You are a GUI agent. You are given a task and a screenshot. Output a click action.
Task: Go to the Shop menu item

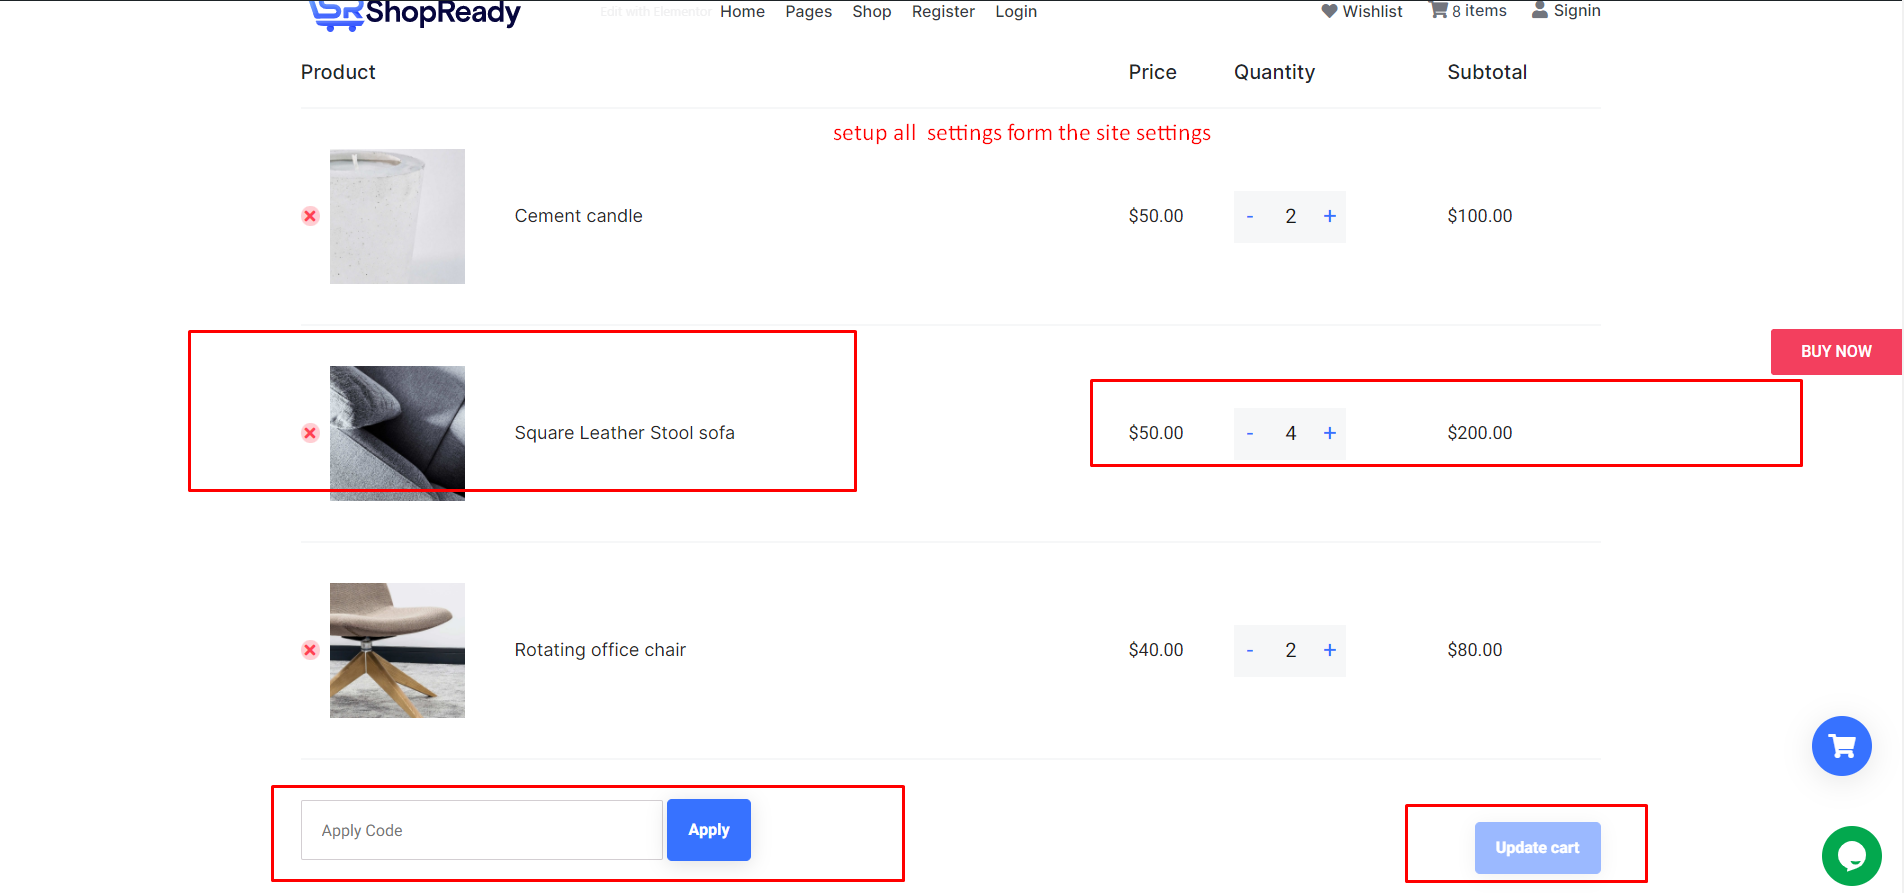click(871, 12)
